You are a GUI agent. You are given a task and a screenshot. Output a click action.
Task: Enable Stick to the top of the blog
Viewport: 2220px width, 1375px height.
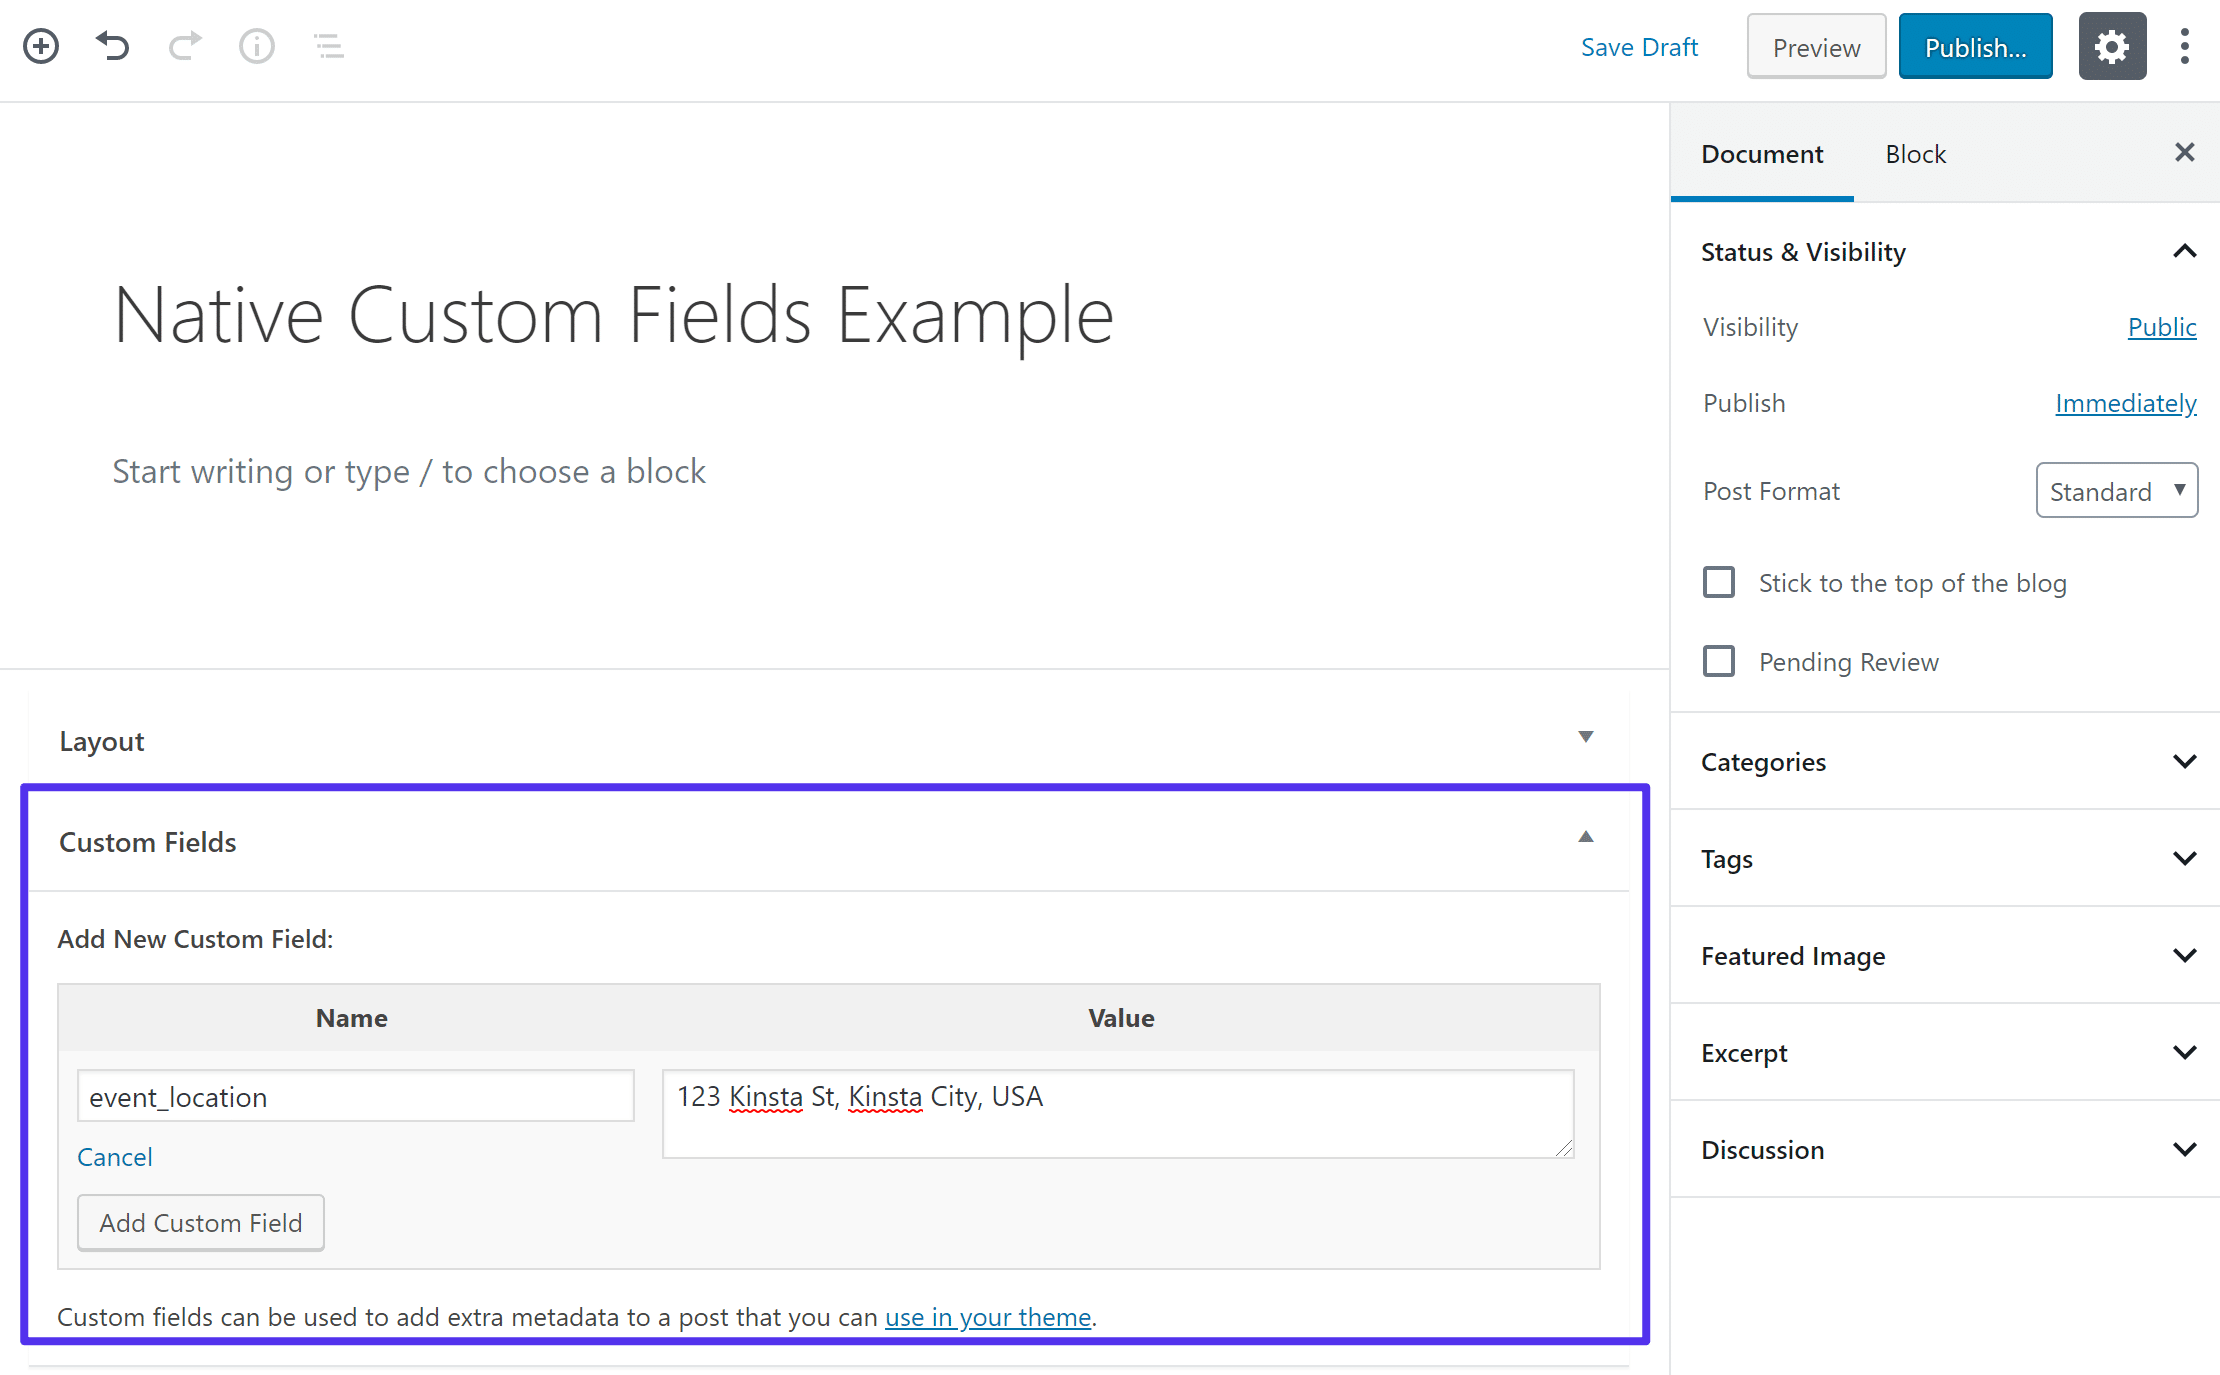1717,582
